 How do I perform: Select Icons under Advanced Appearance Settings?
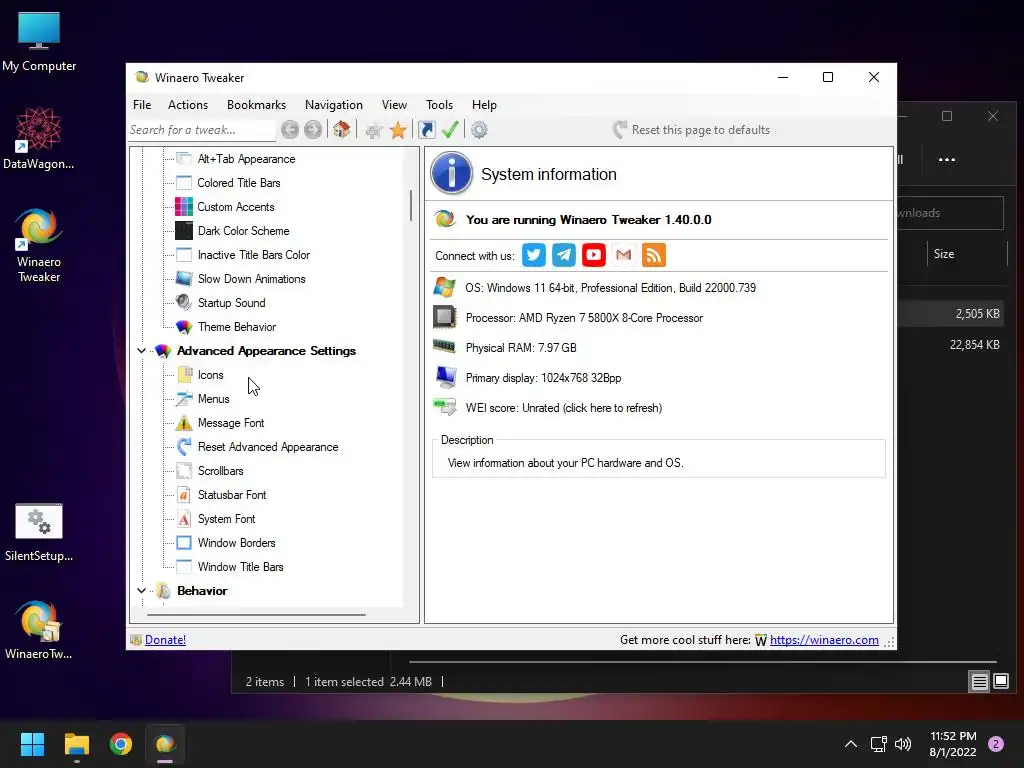click(210, 375)
